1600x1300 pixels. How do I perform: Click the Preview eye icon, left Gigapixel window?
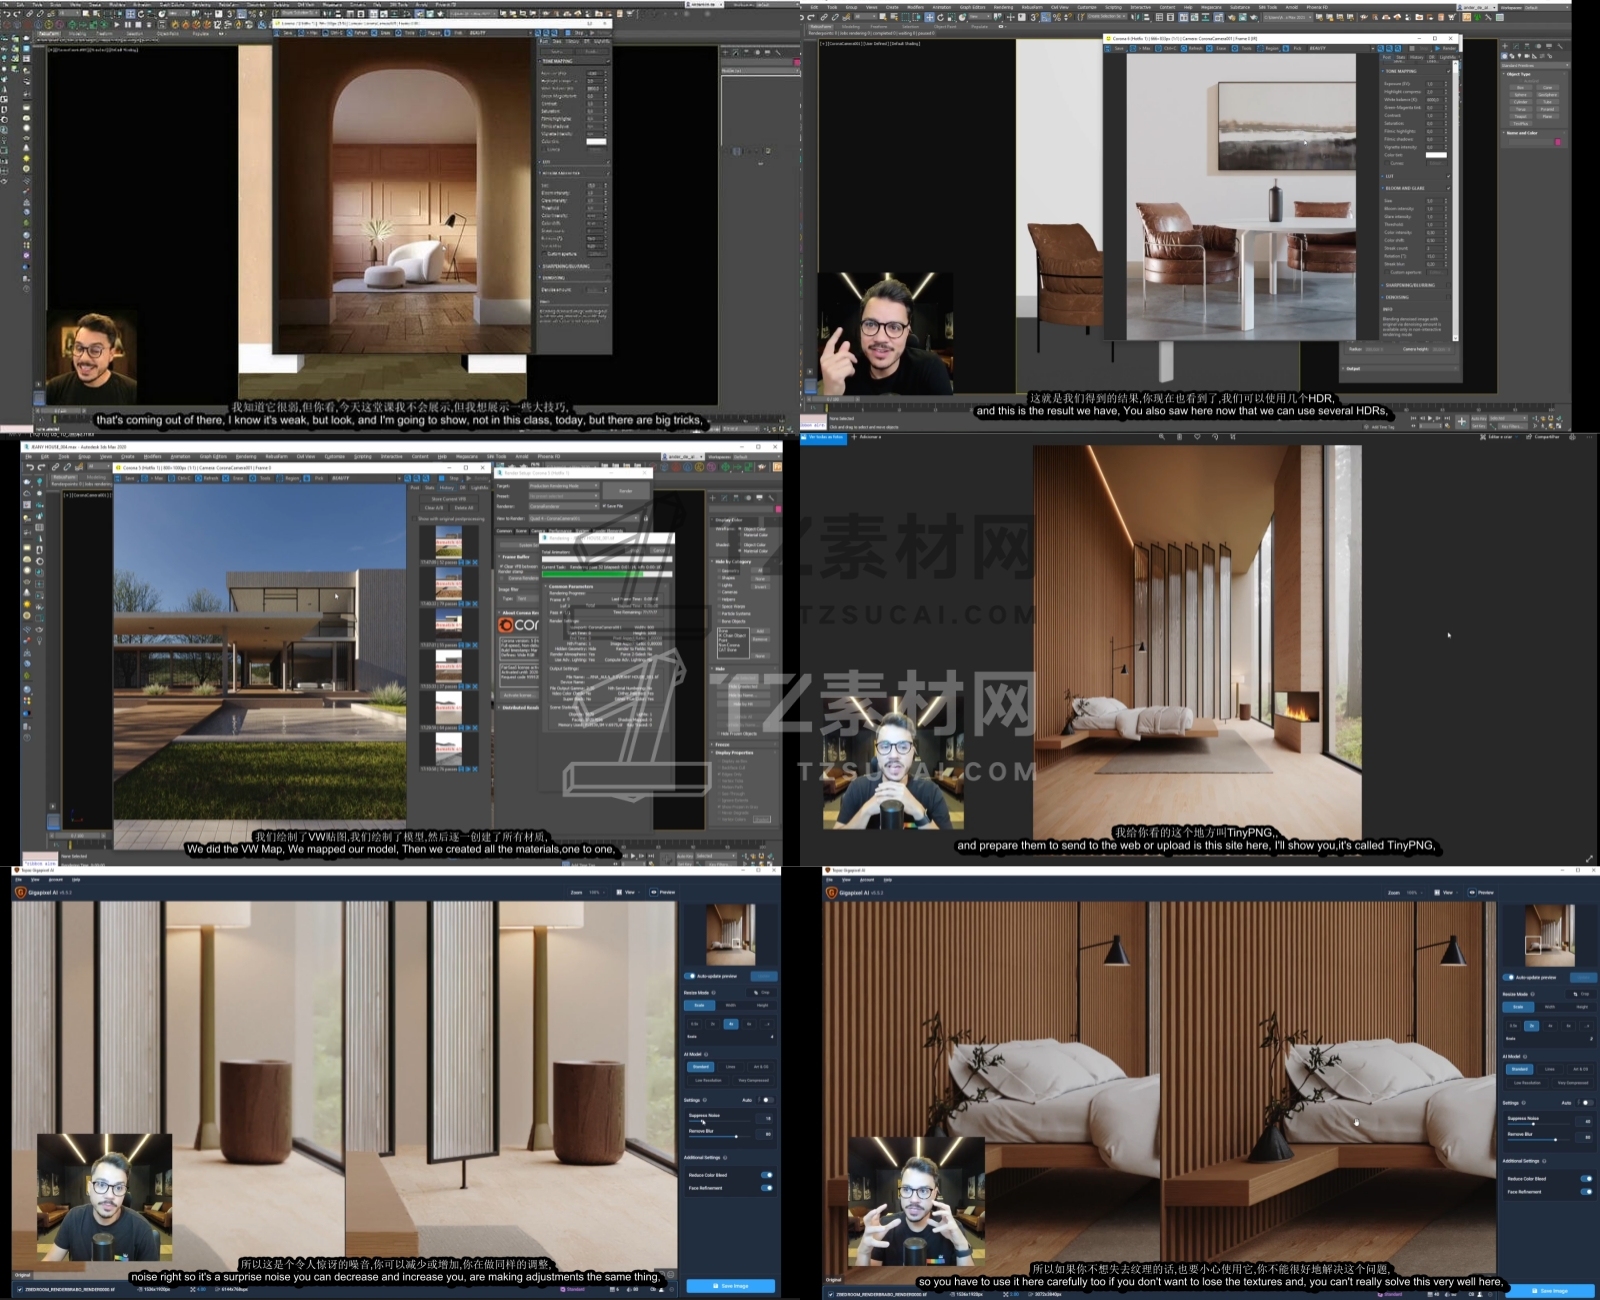(x=655, y=892)
